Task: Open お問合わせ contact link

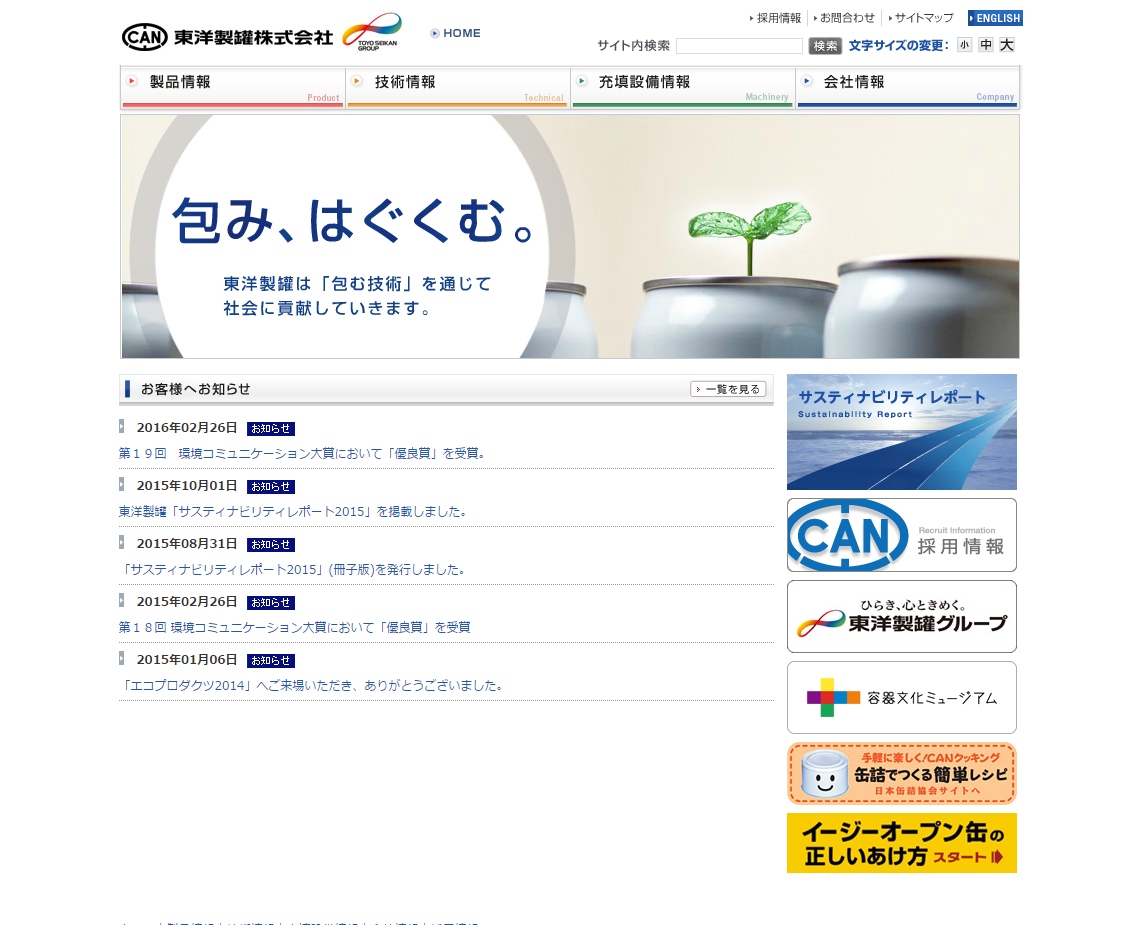Action: pos(844,18)
